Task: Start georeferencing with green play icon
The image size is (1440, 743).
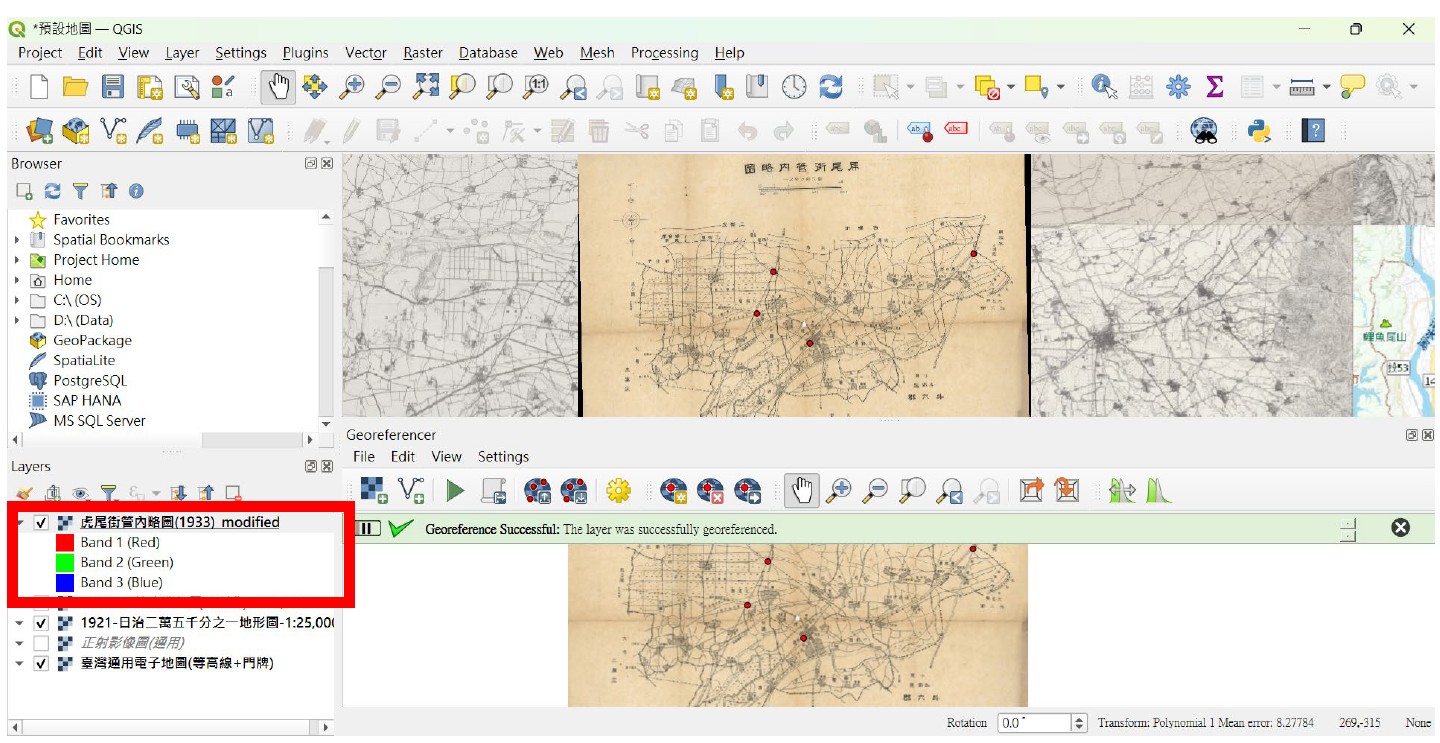Action: point(455,490)
